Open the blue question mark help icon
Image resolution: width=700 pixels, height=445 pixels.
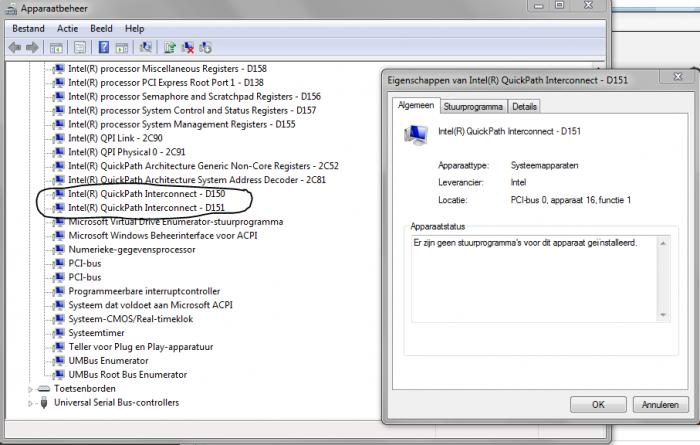pos(104,47)
